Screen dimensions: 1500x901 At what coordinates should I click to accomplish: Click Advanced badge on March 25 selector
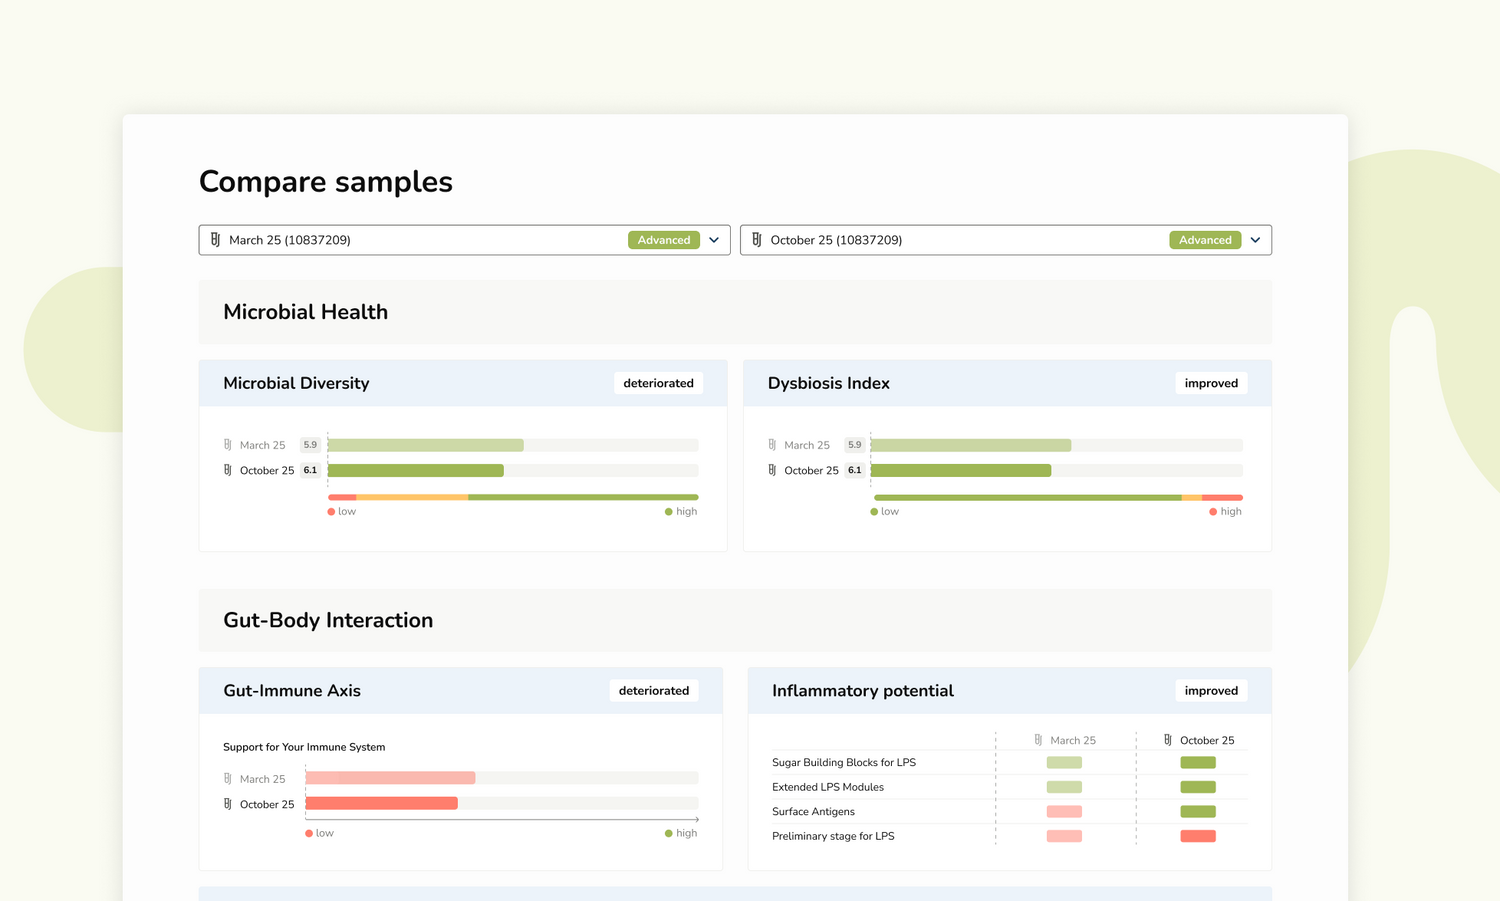664,240
